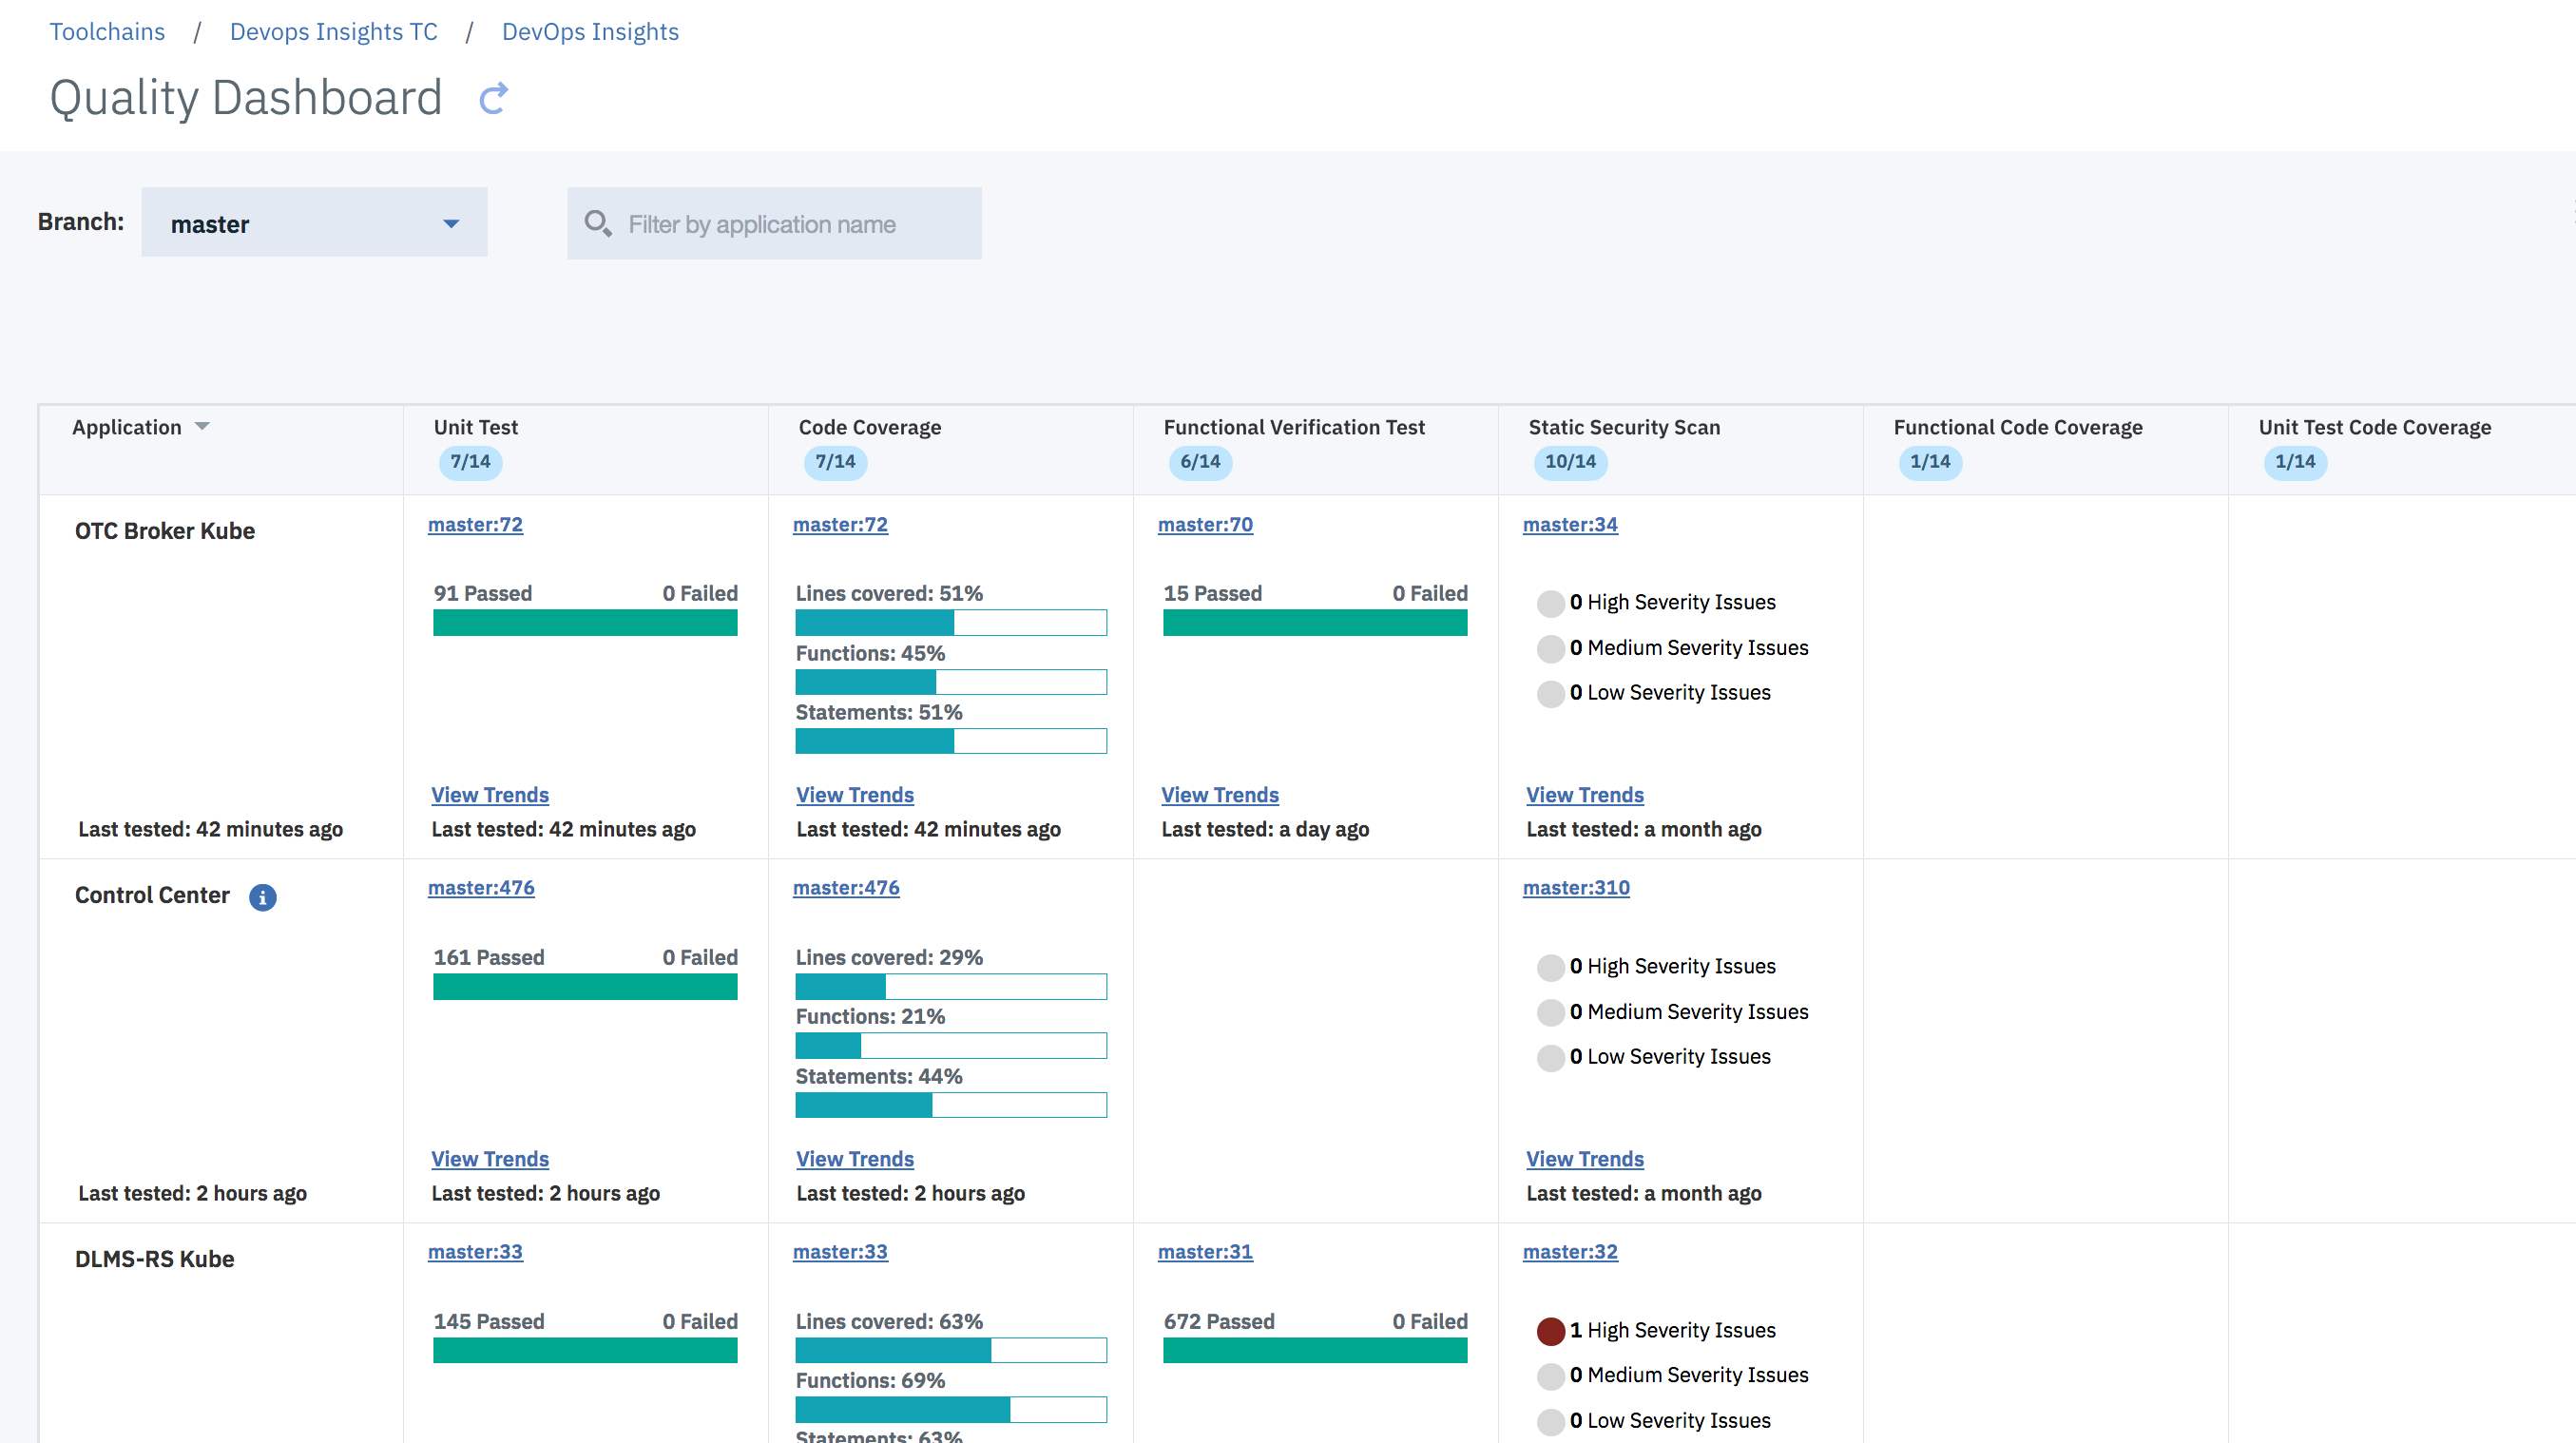Click OTC Broker Kube lines covered progress bar

(950, 623)
